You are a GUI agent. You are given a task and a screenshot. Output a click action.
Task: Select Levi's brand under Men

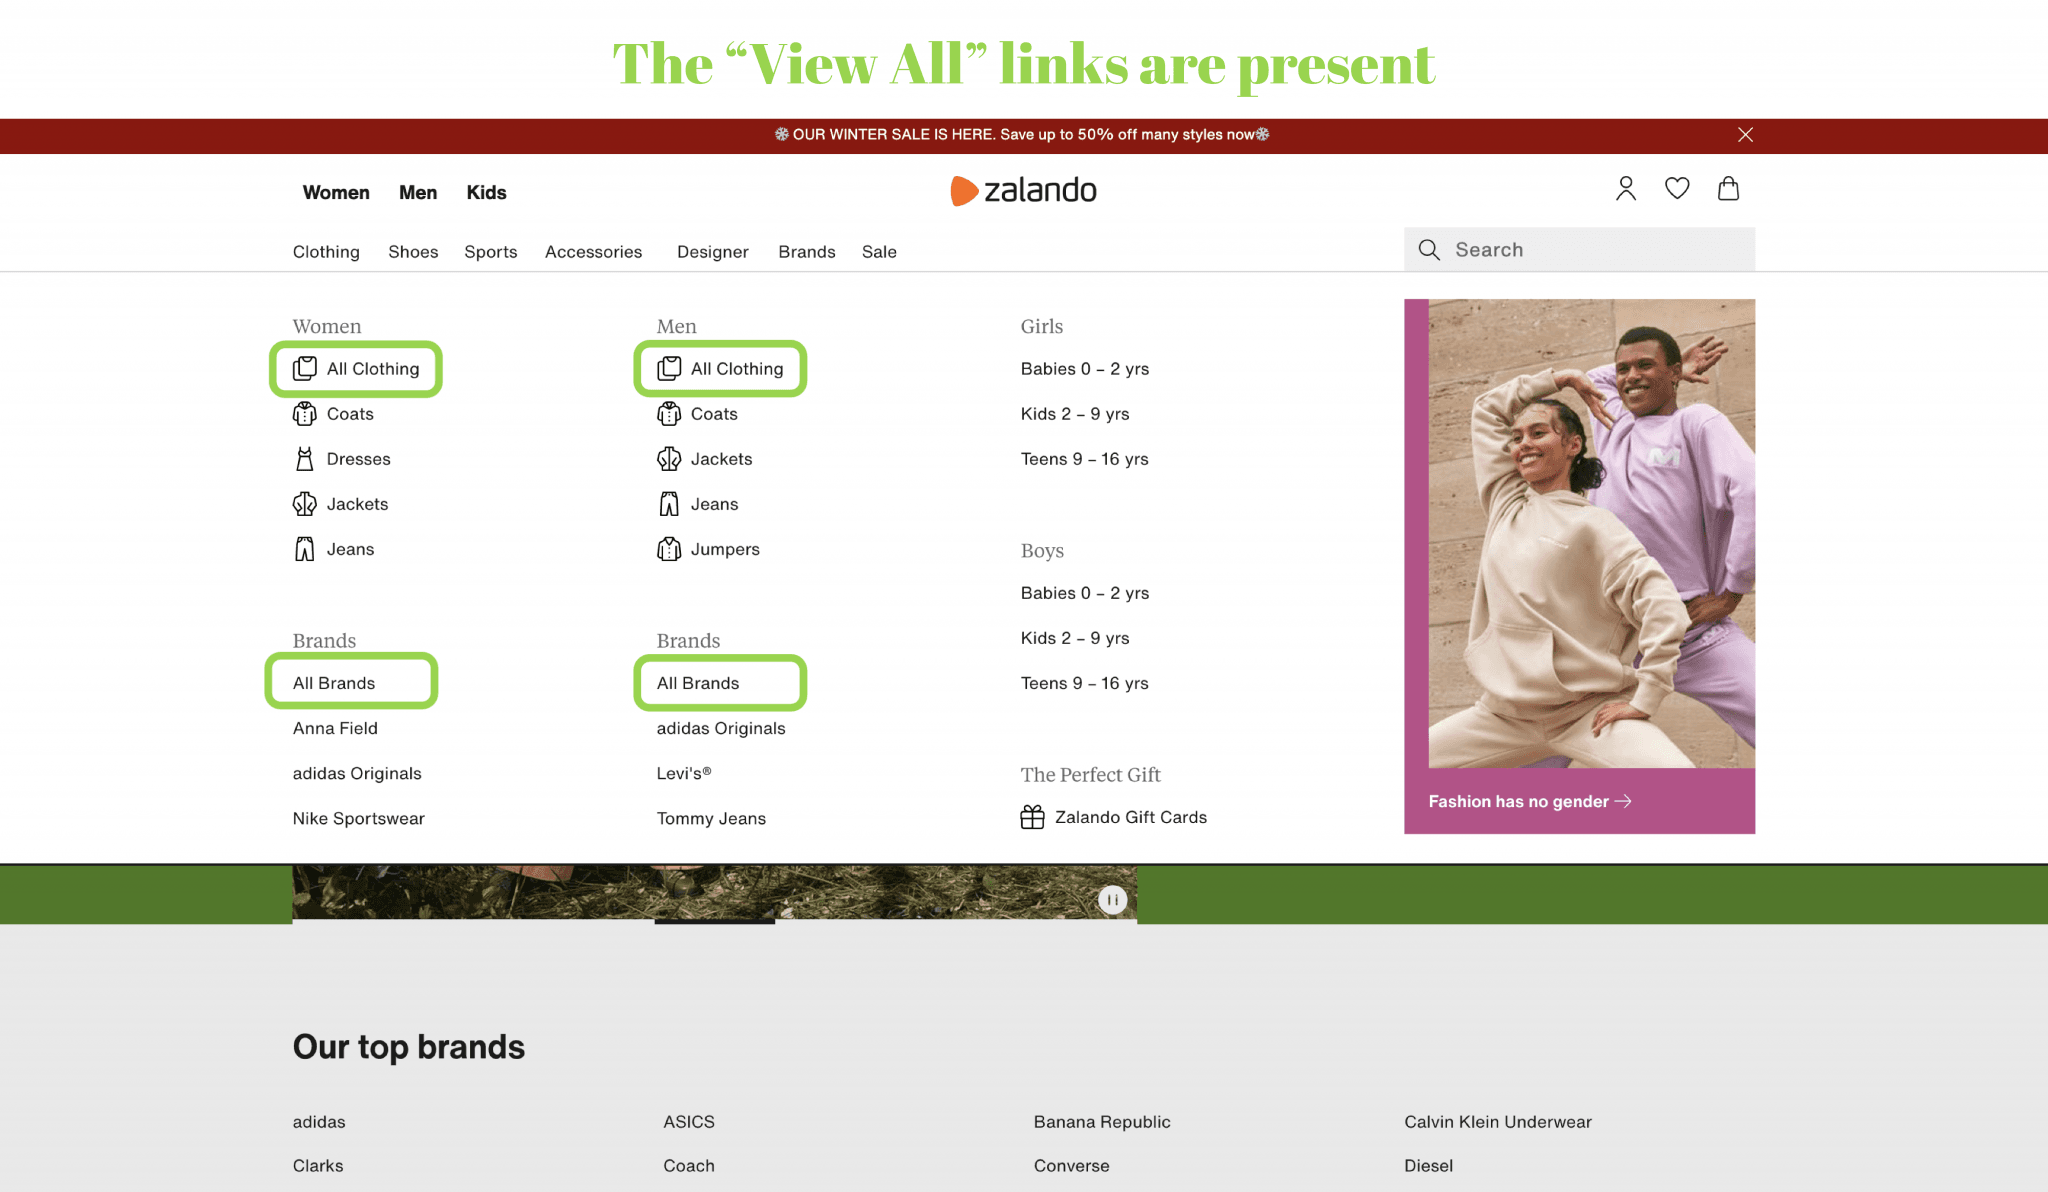click(684, 773)
